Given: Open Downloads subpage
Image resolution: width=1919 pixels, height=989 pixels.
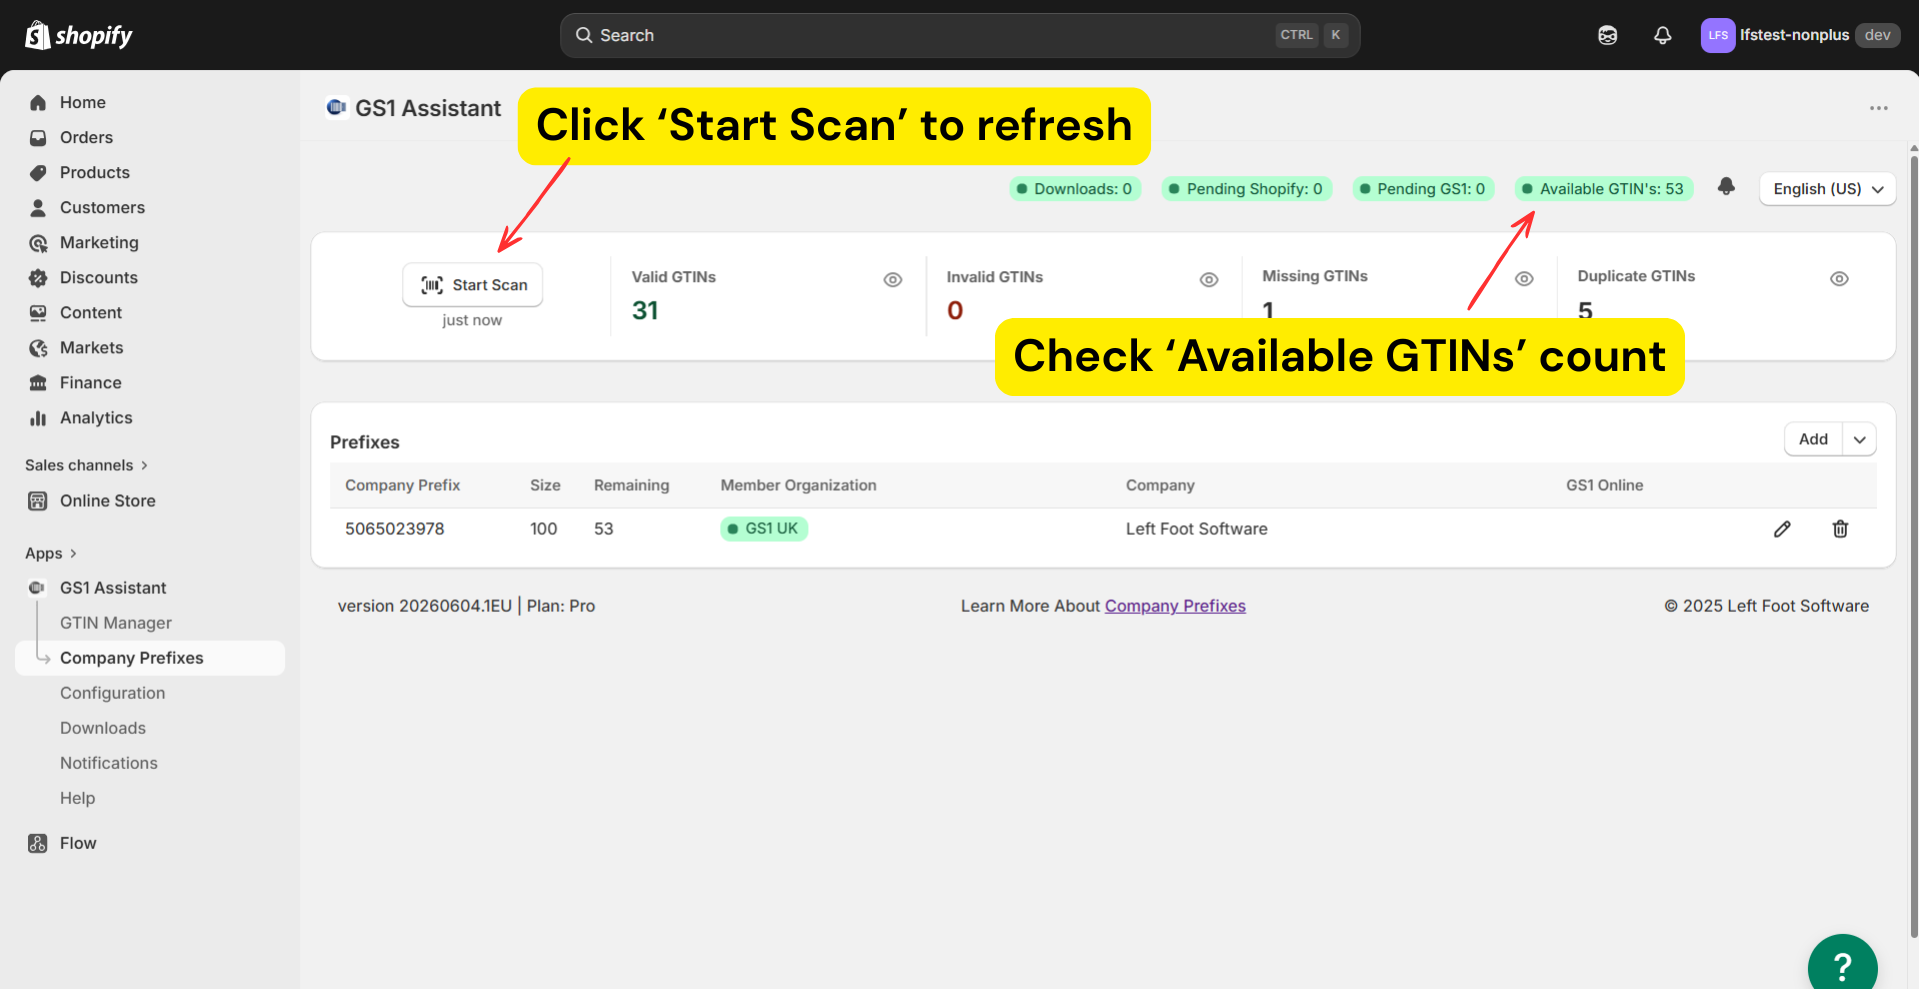Looking at the screenshot, I should point(103,727).
